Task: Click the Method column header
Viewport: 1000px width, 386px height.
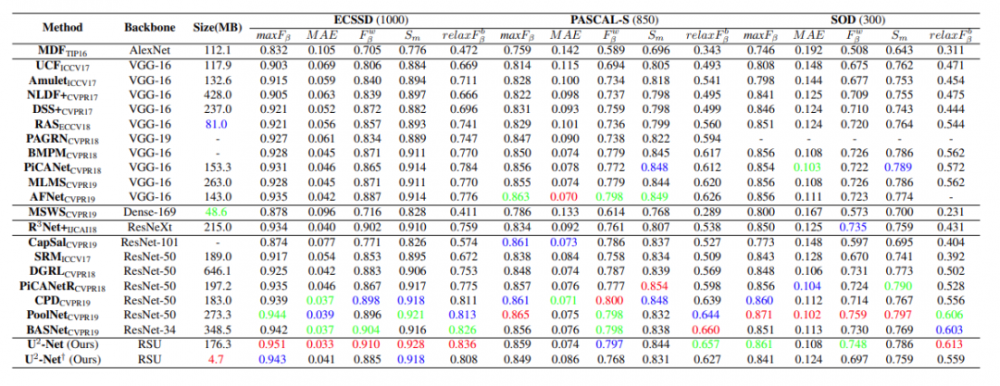Action: (62, 28)
